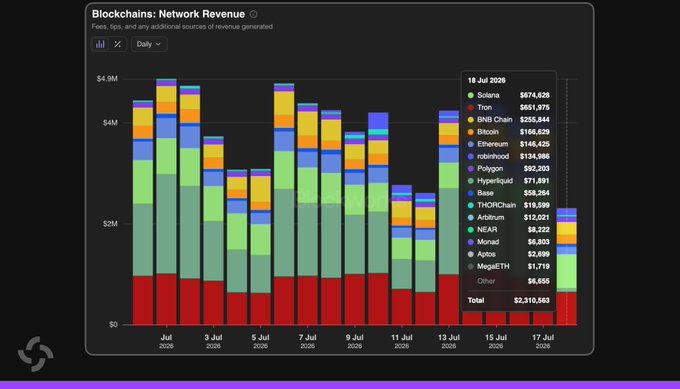
Task: Click the red Tron segment of the 11 Jul bar
Action: pyautogui.click(x=402, y=307)
